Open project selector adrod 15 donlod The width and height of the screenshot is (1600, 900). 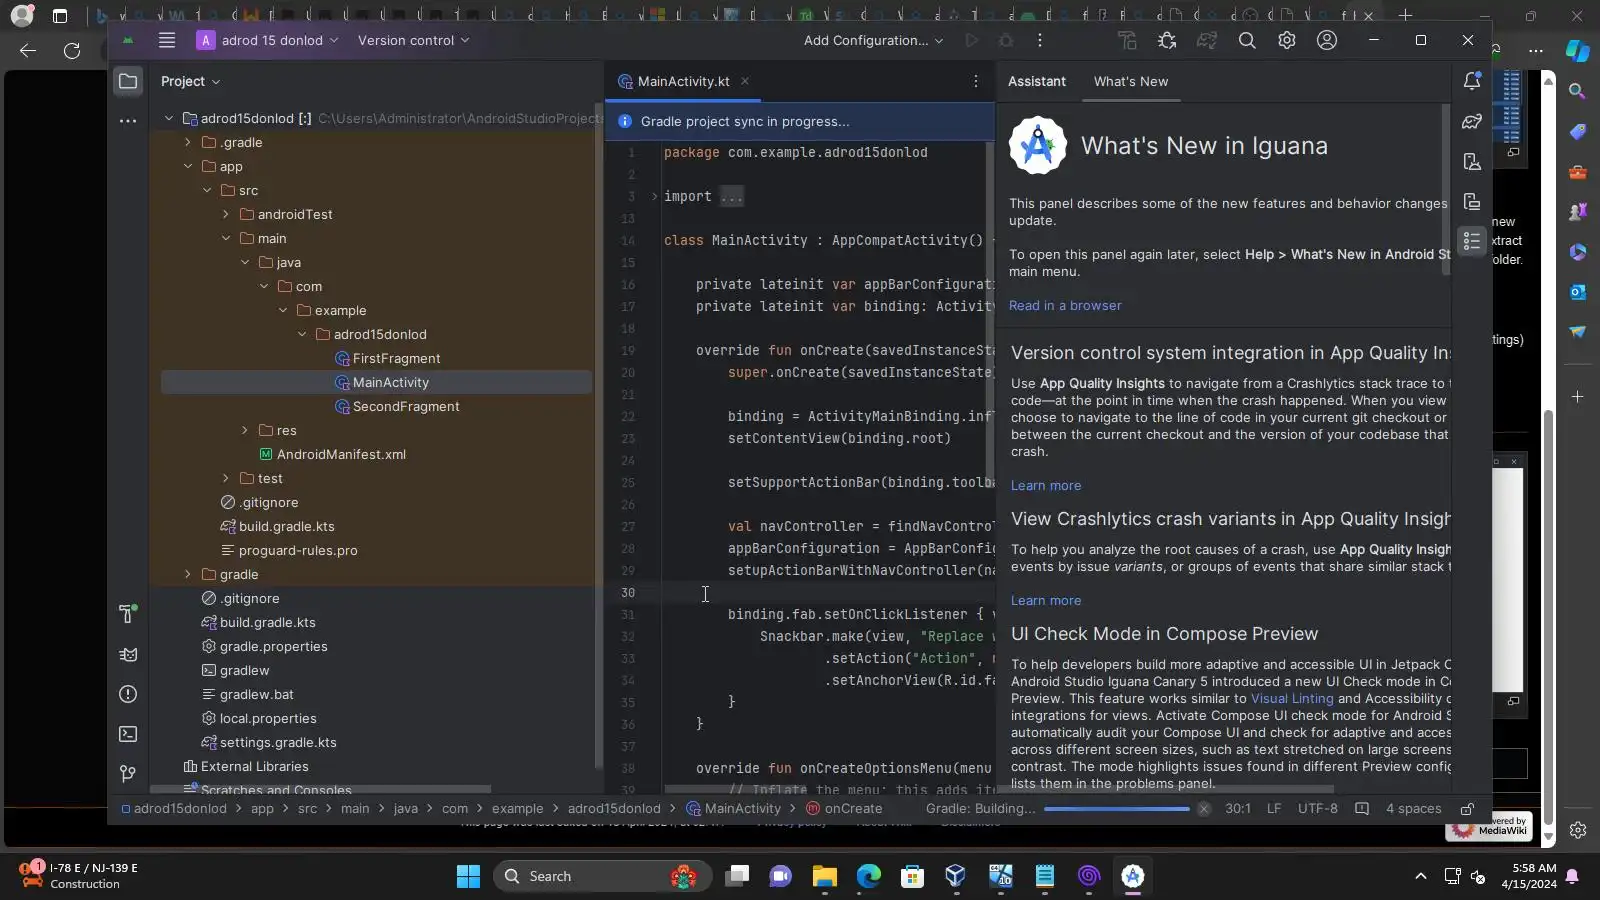(x=268, y=40)
